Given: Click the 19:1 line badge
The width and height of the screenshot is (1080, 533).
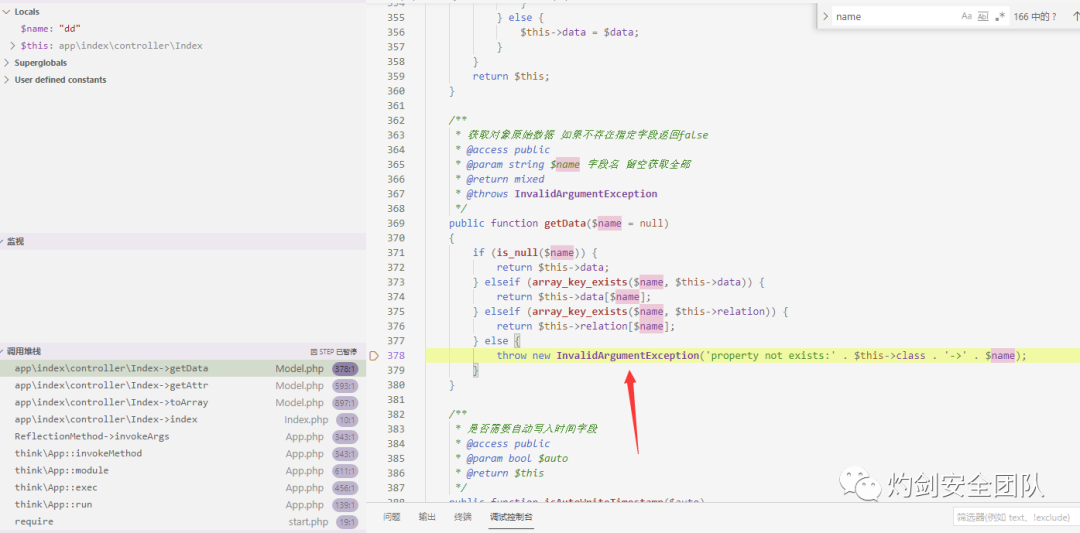Looking at the screenshot, I should click(x=347, y=522).
